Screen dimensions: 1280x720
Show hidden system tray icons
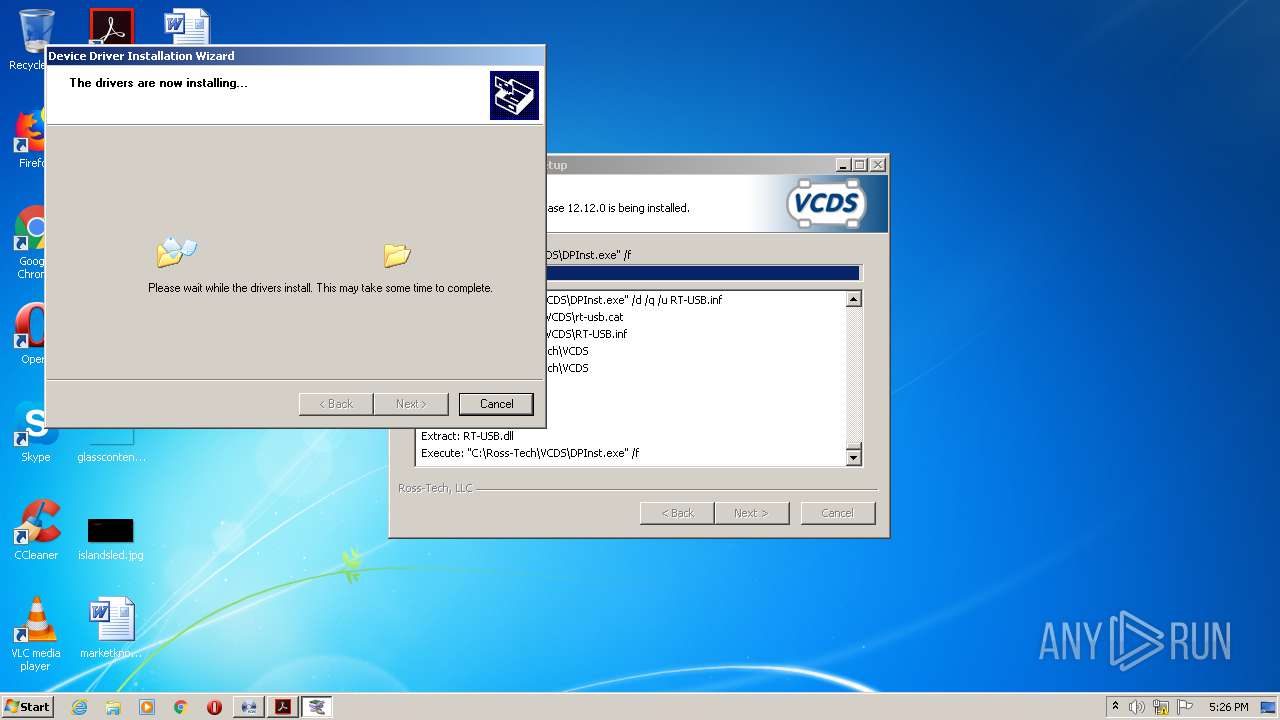click(x=1115, y=707)
